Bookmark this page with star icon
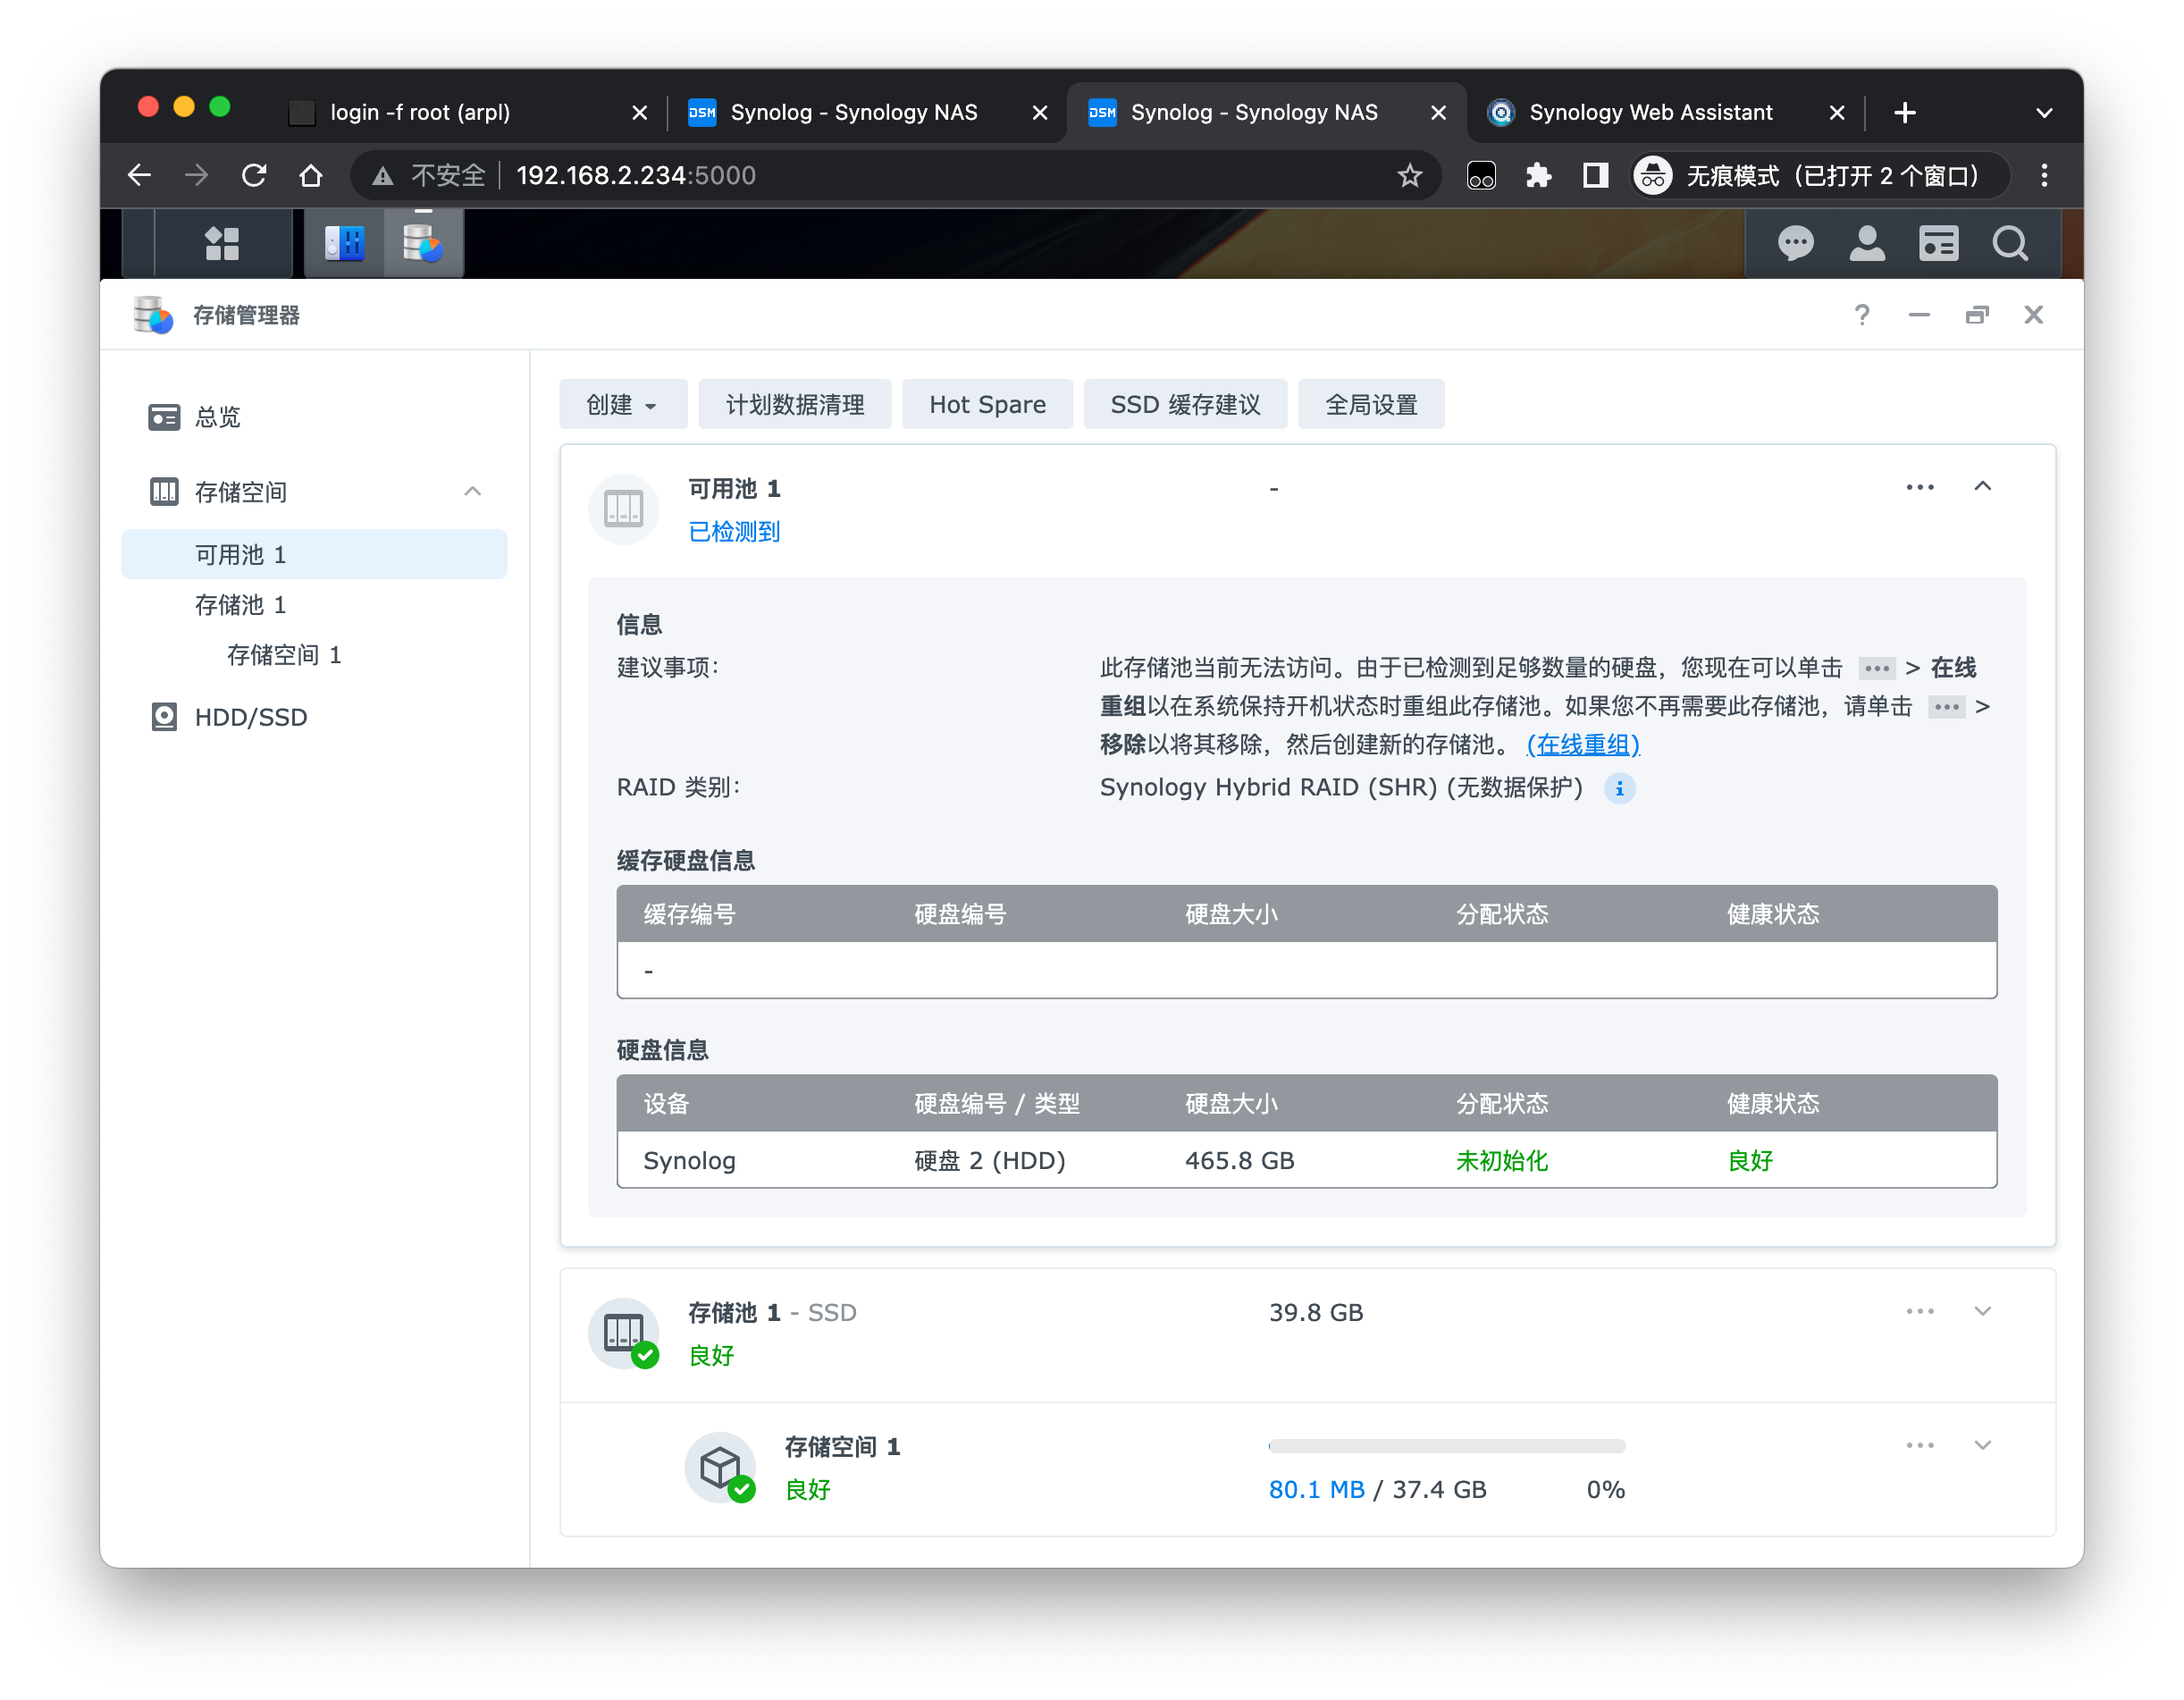Image resolution: width=2184 pixels, height=1700 pixels. point(1409,176)
